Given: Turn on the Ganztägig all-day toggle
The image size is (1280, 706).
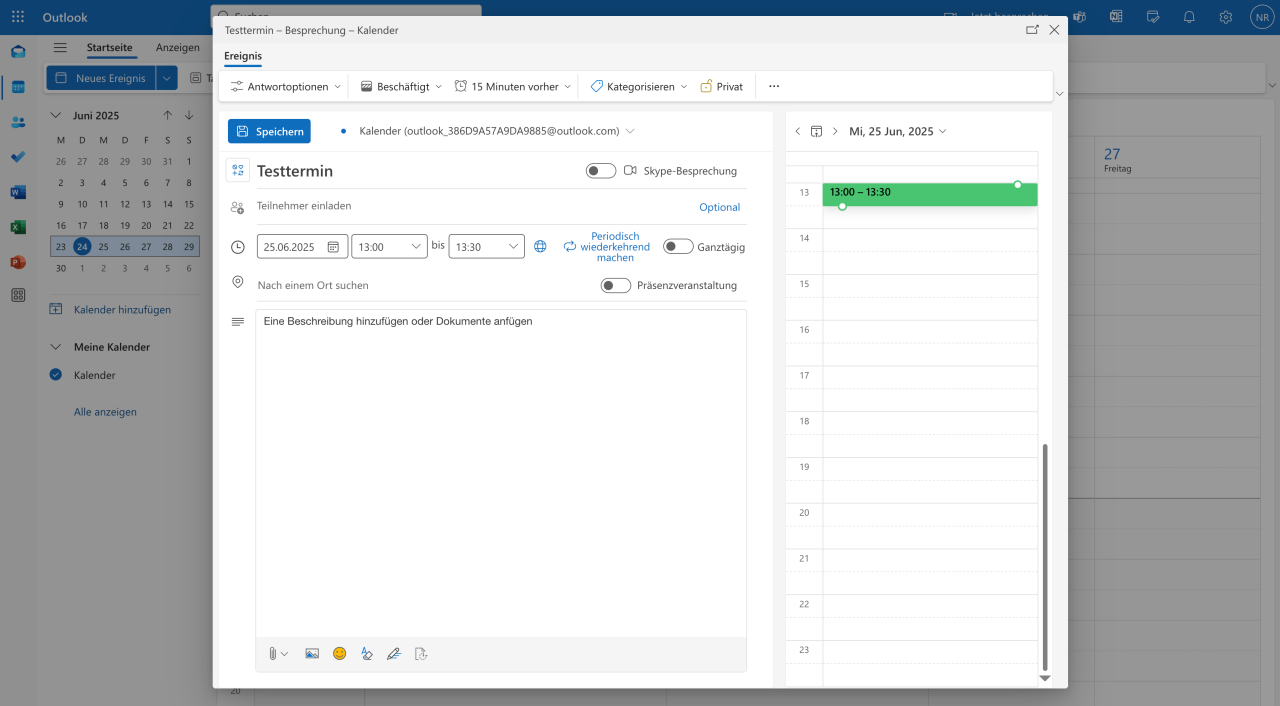Looking at the screenshot, I should point(678,247).
